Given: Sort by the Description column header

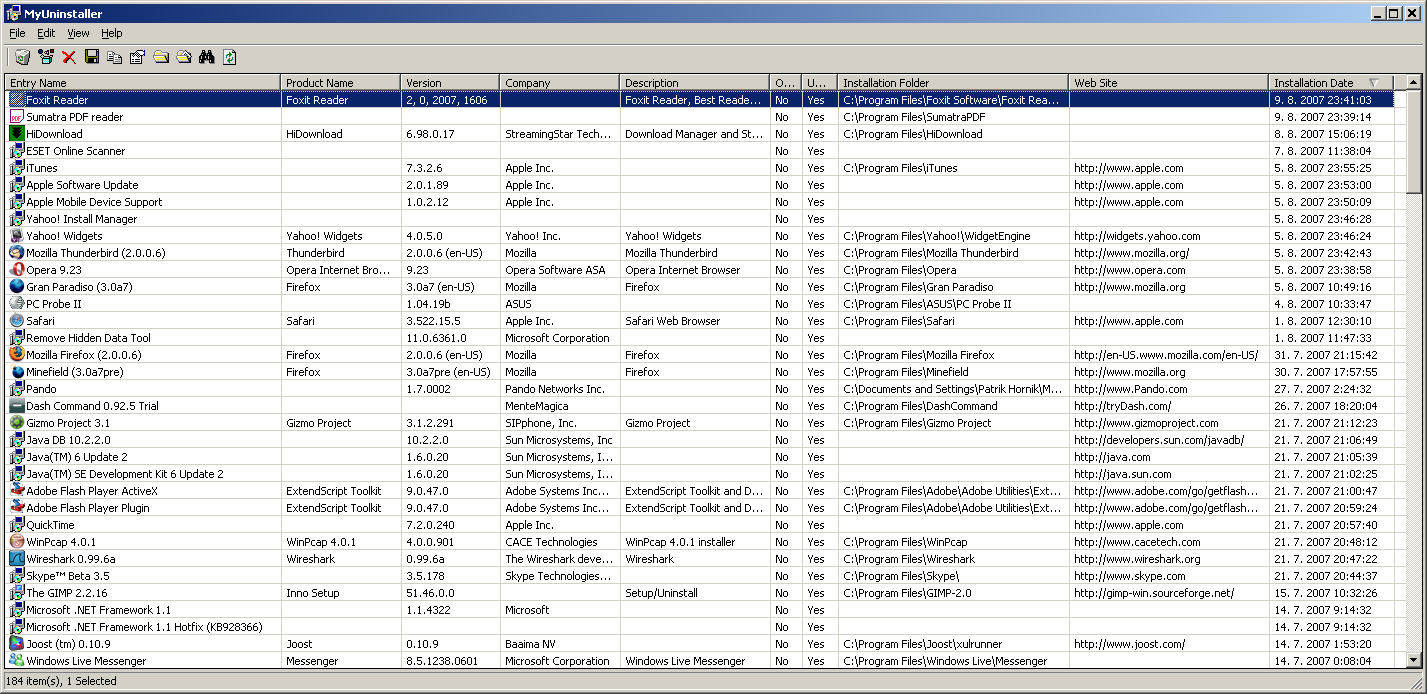Looking at the screenshot, I should [695, 83].
